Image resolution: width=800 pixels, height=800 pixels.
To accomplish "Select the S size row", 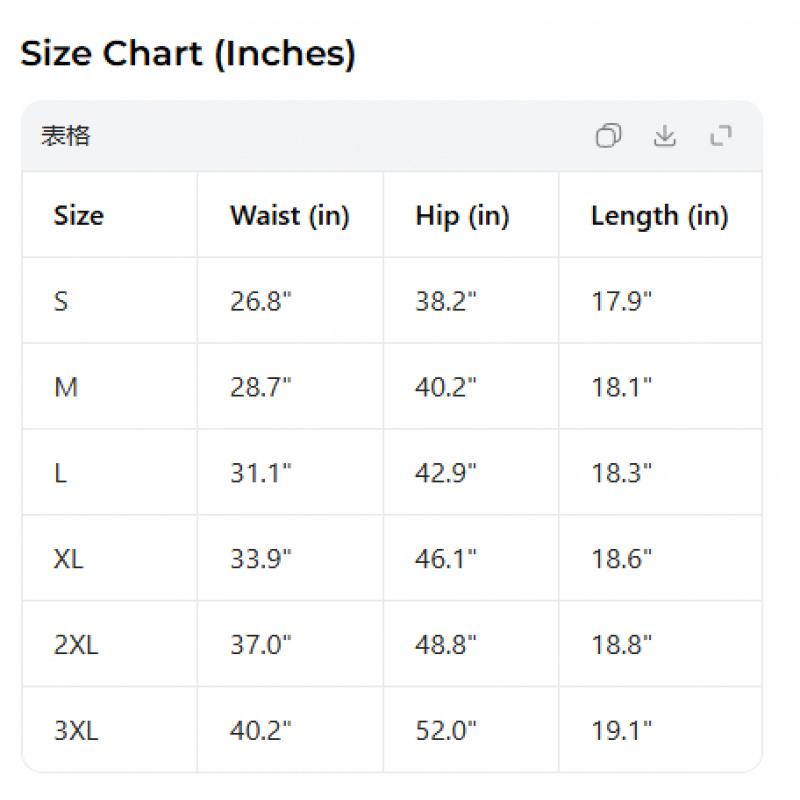I will (x=61, y=300).
